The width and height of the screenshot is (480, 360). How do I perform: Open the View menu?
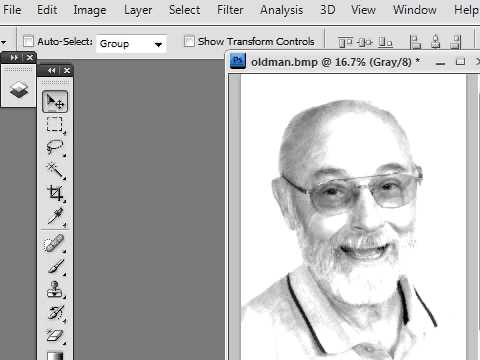click(x=363, y=10)
